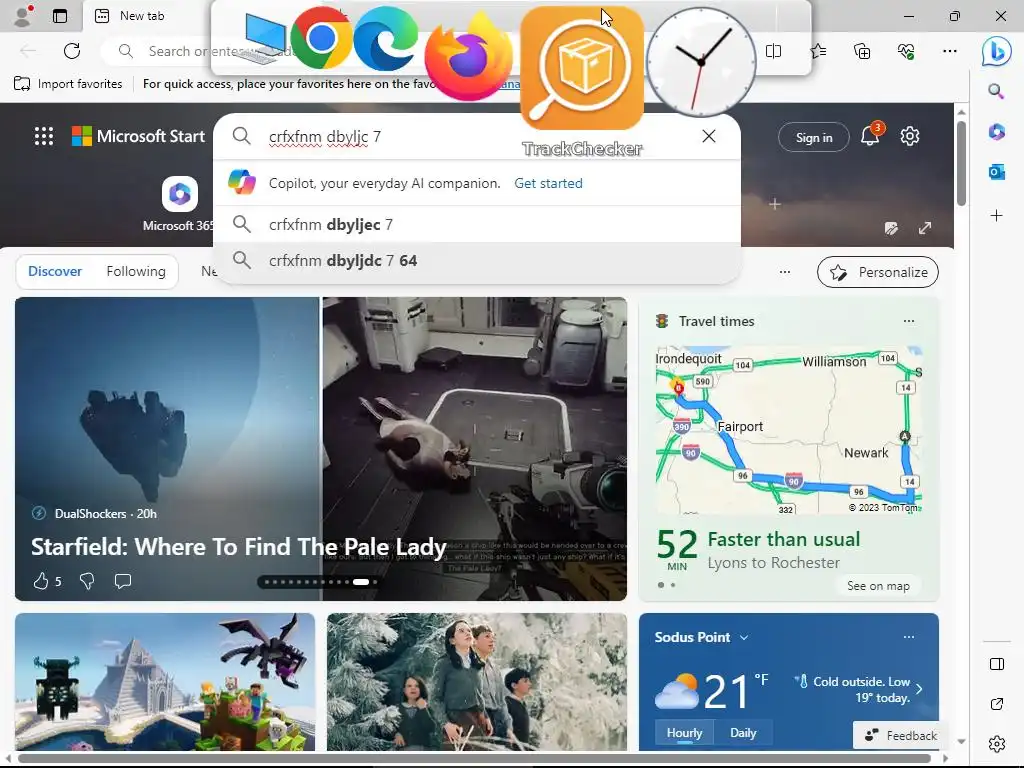The height and width of the screenshot is (768, 1024).
Task: Open Firefox icon in the overlay
Action: point(468,56)
